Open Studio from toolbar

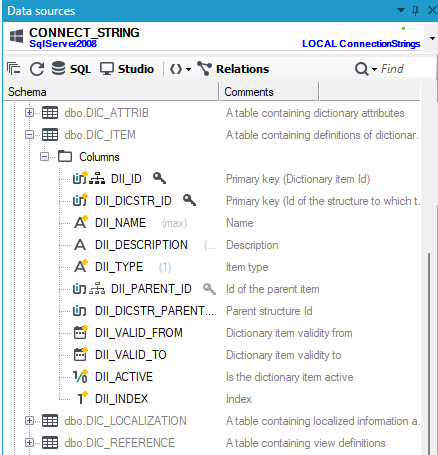(127, 69)
